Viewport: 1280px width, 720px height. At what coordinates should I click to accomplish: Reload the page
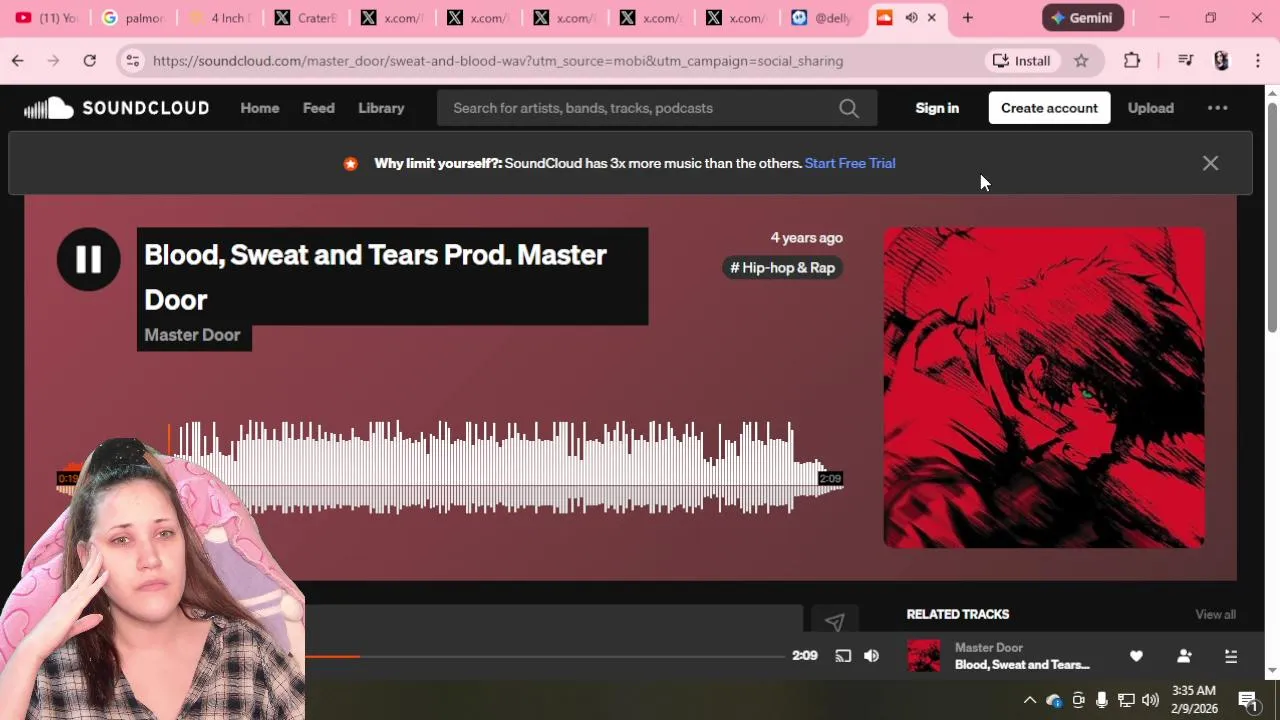(90, 61)
